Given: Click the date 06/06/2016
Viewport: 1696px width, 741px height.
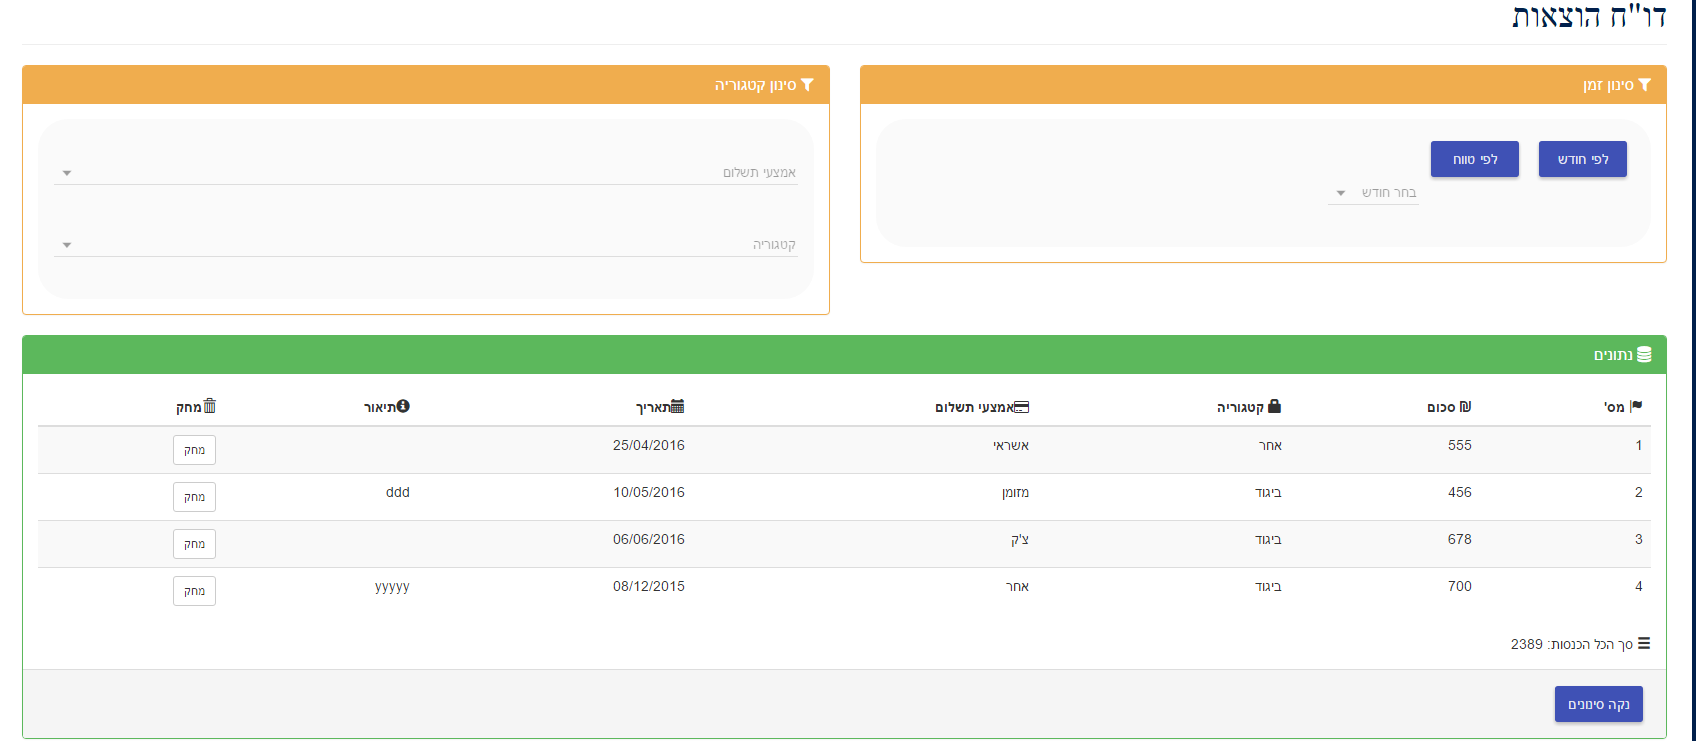Looking at the screenshot, I should (649, 539).
